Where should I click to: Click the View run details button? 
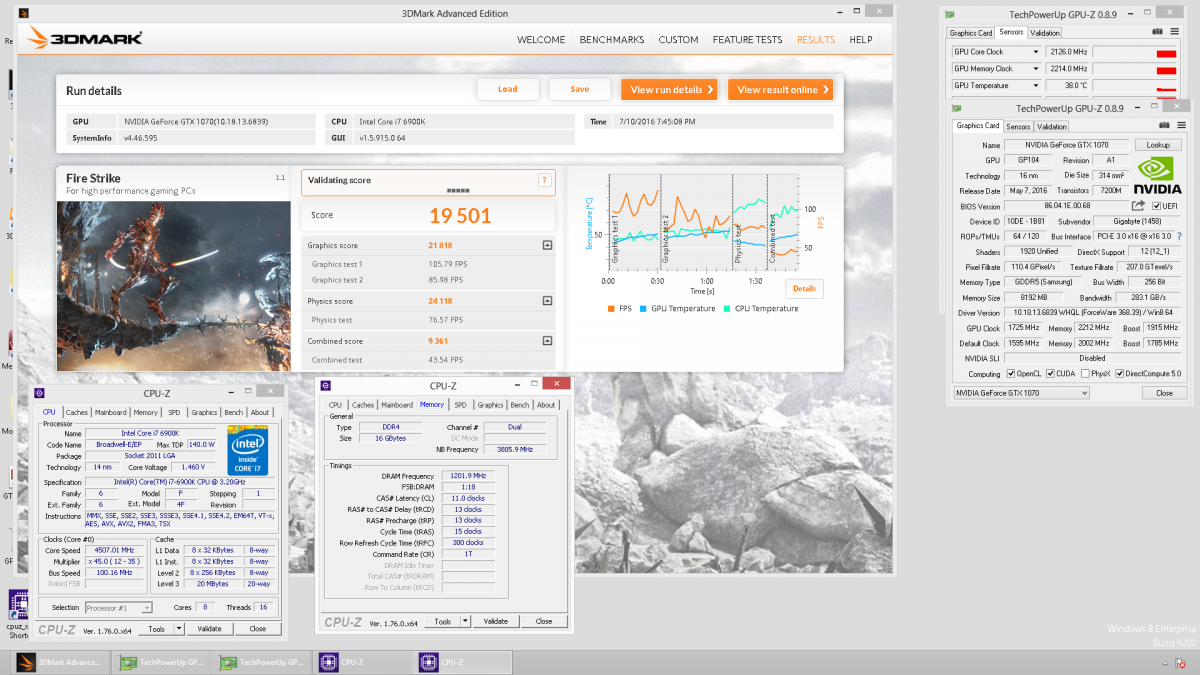669,89
